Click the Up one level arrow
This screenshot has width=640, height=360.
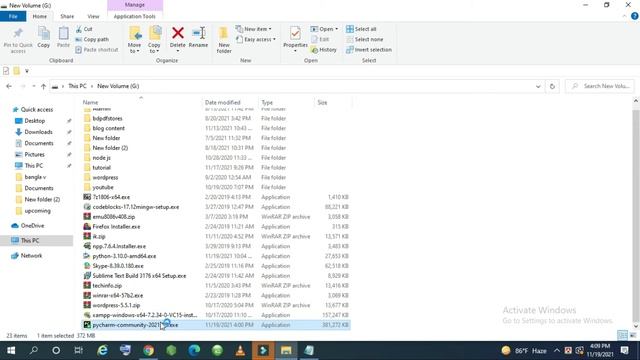(x=43, y=86)
